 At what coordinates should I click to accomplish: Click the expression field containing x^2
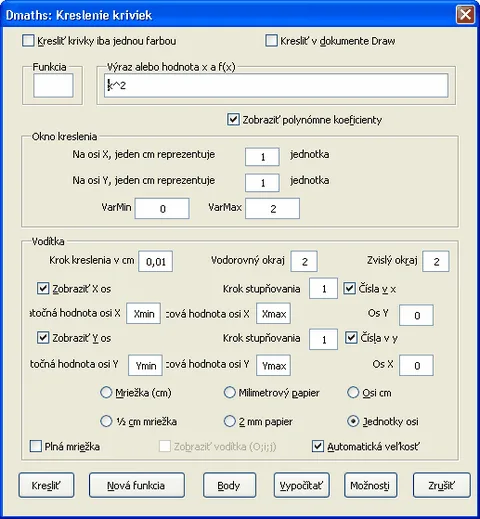click(276, 86)
